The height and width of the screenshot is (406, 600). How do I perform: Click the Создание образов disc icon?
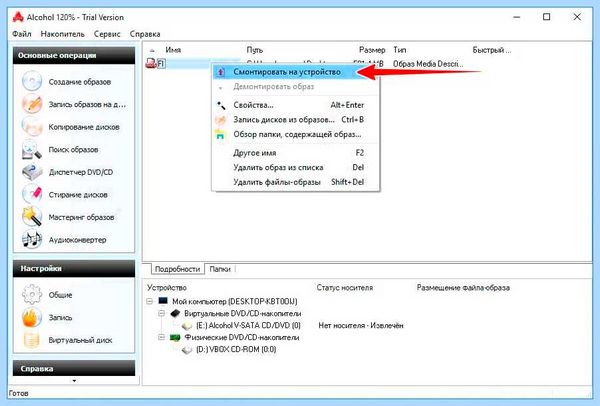32,81
